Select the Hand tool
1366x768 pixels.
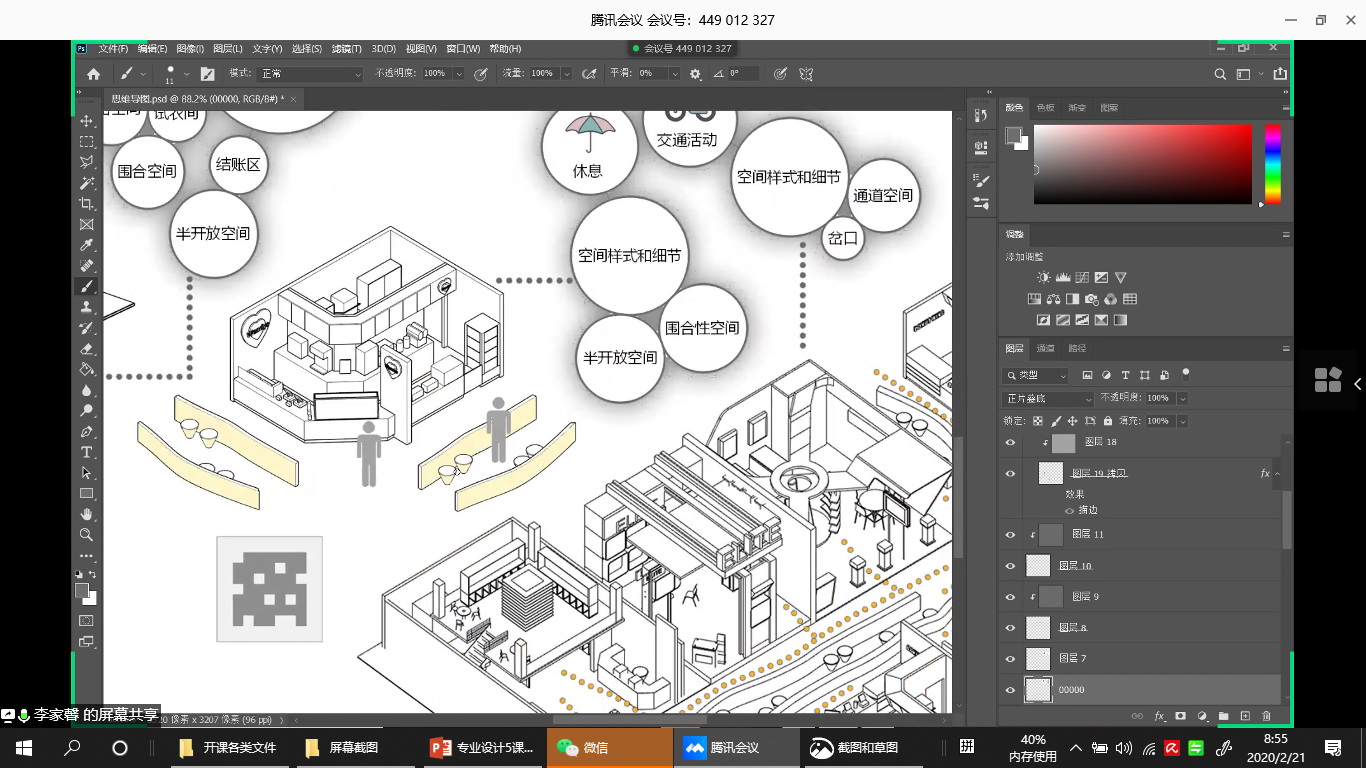pos(87,514)
